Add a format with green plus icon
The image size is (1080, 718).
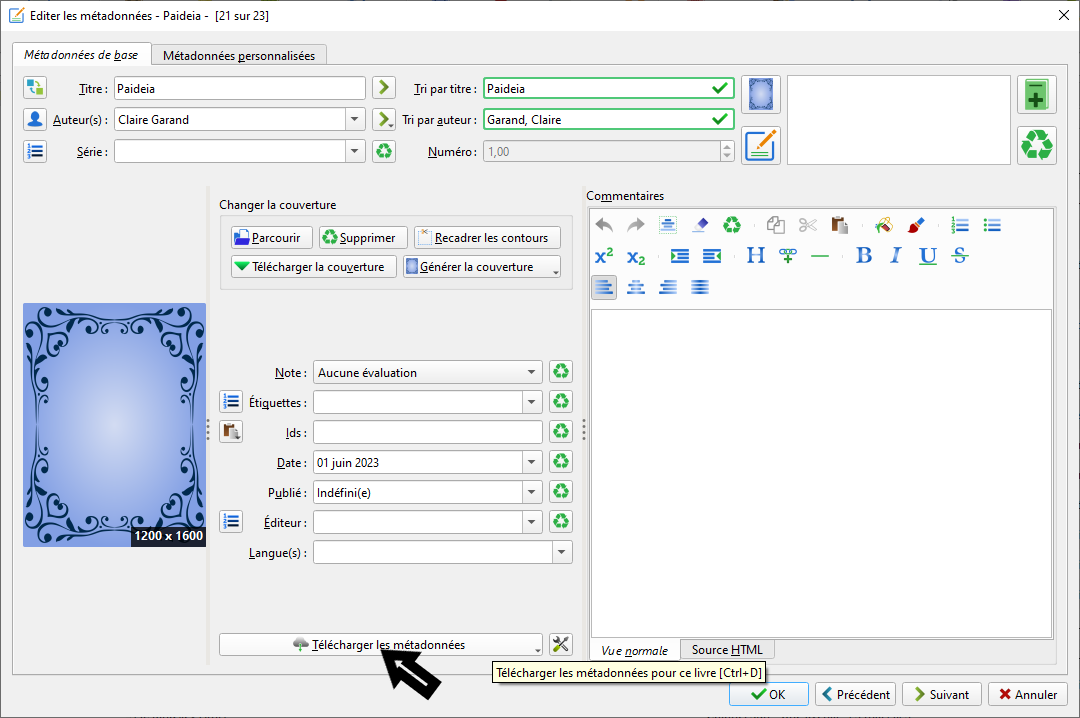(1037, 94)
